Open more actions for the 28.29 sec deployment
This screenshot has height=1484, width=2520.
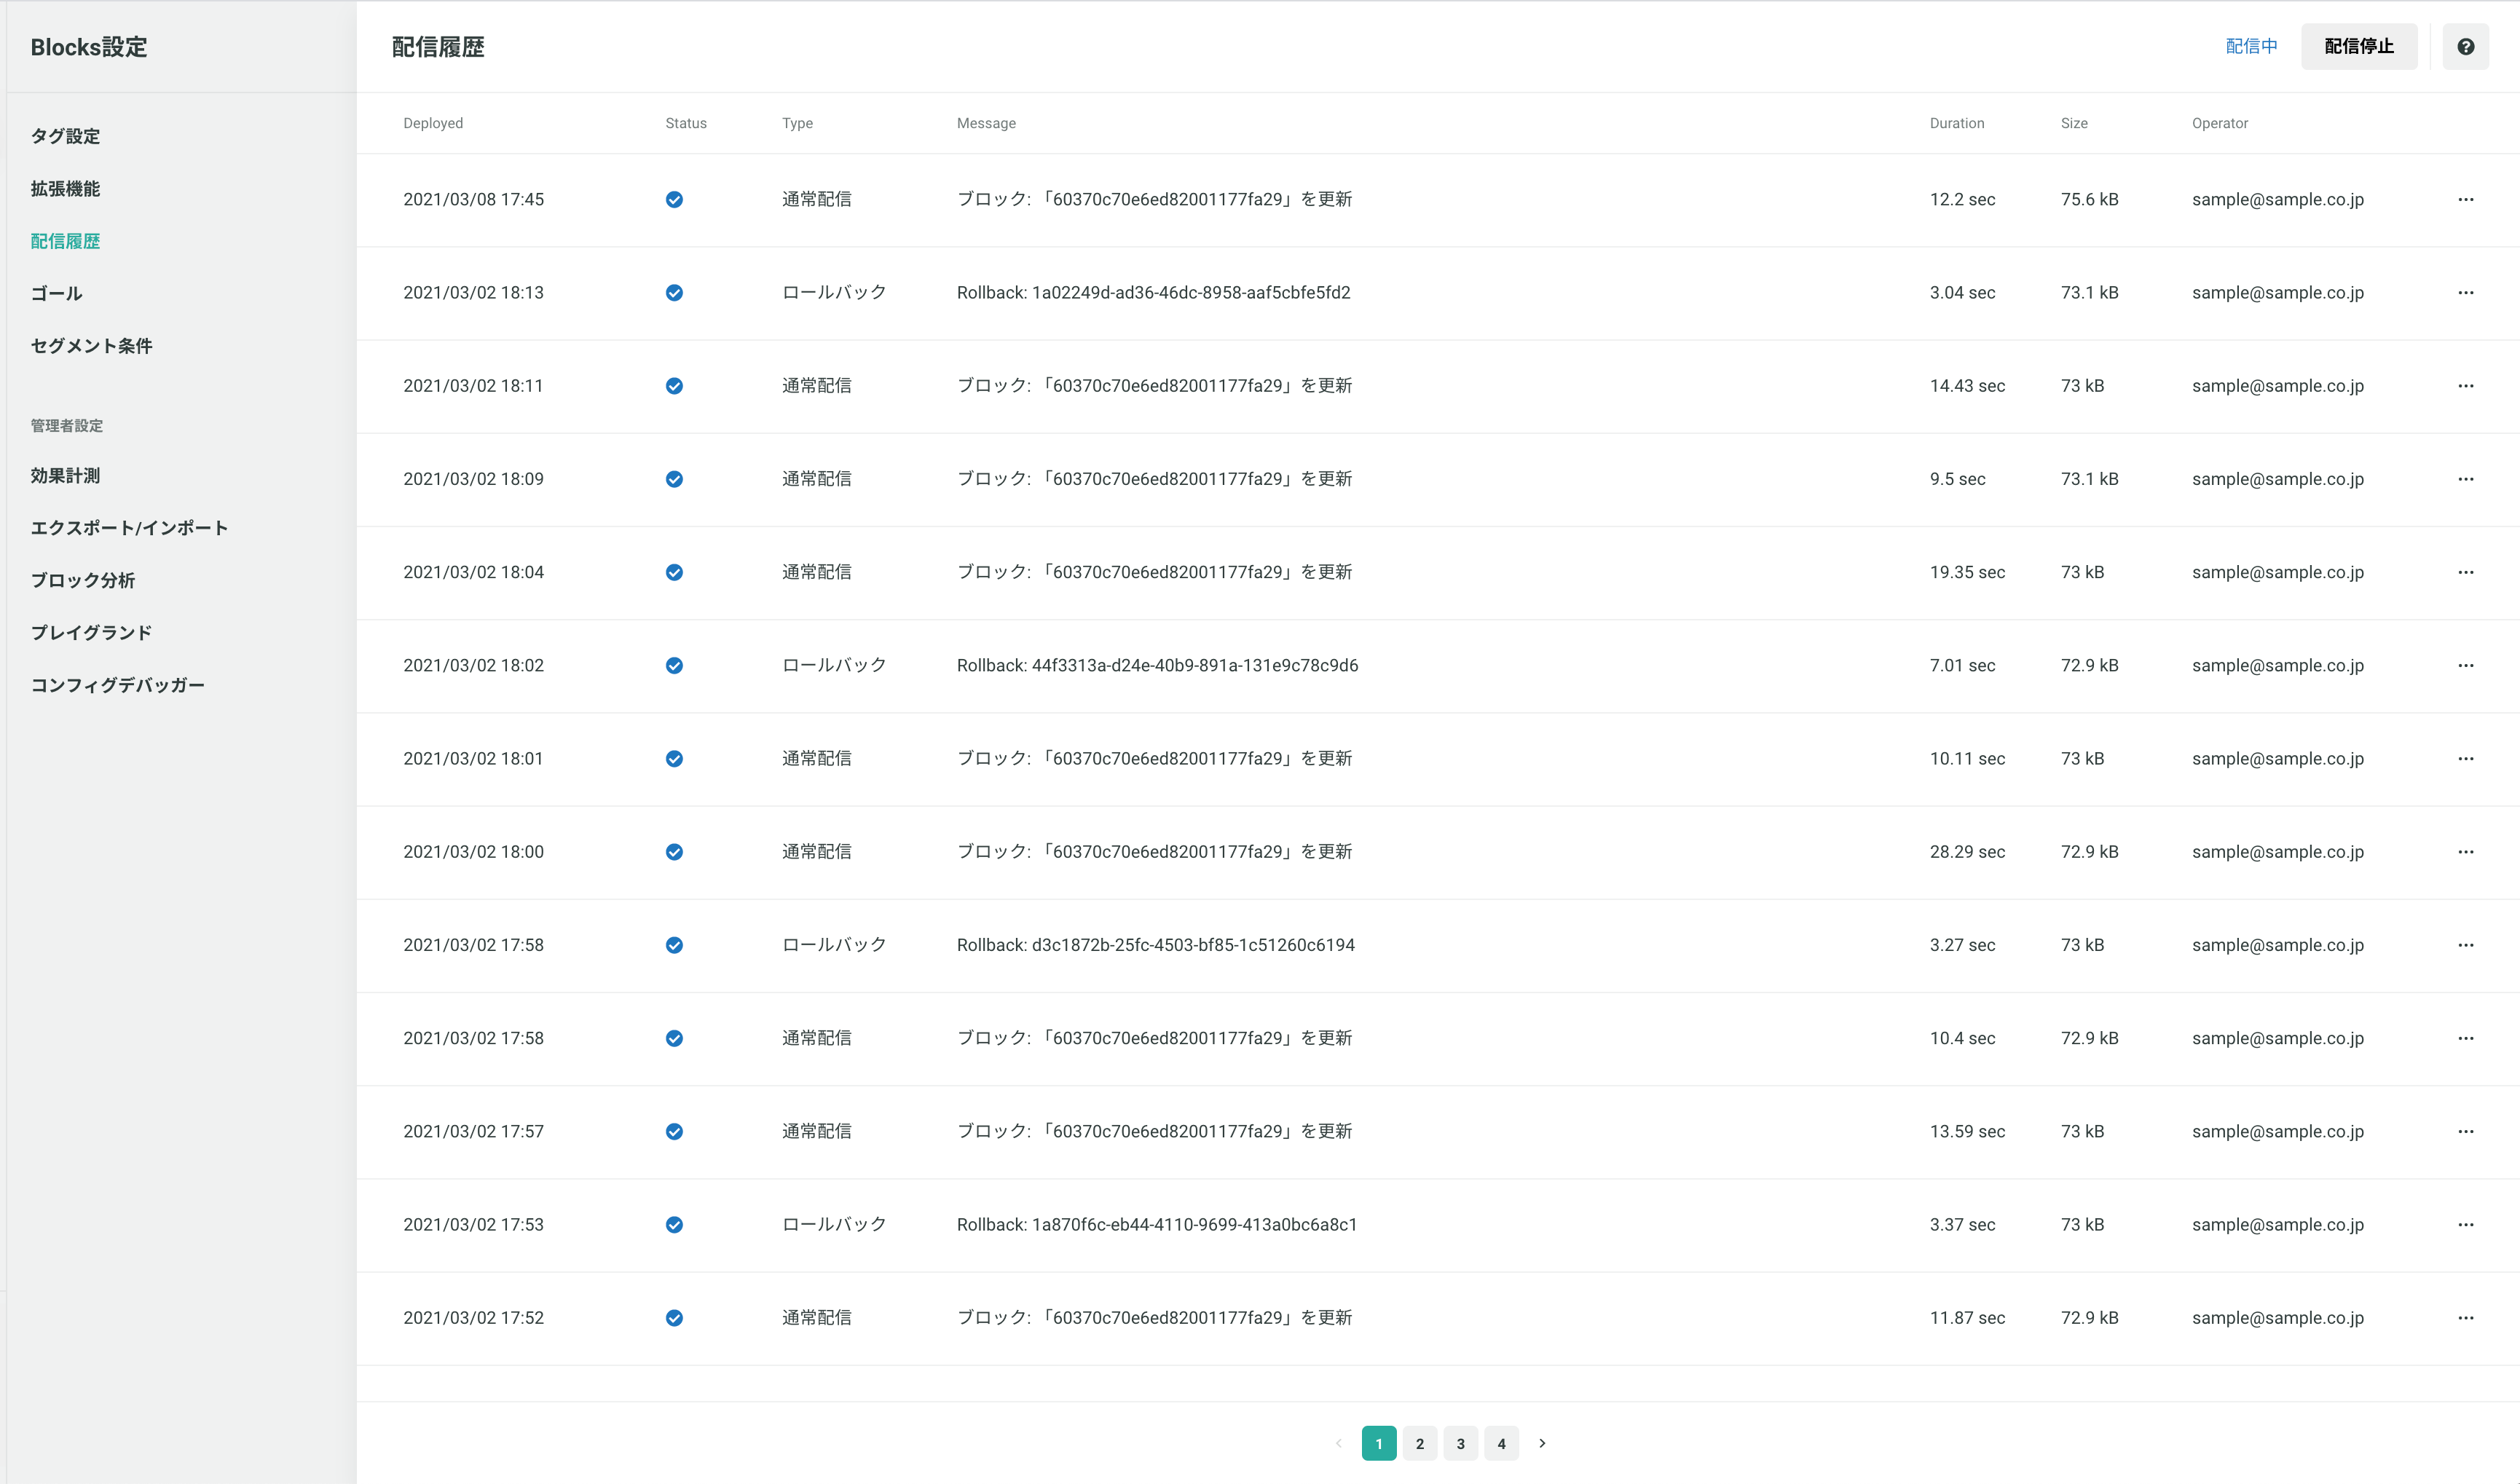click(x=2465, y=852)
